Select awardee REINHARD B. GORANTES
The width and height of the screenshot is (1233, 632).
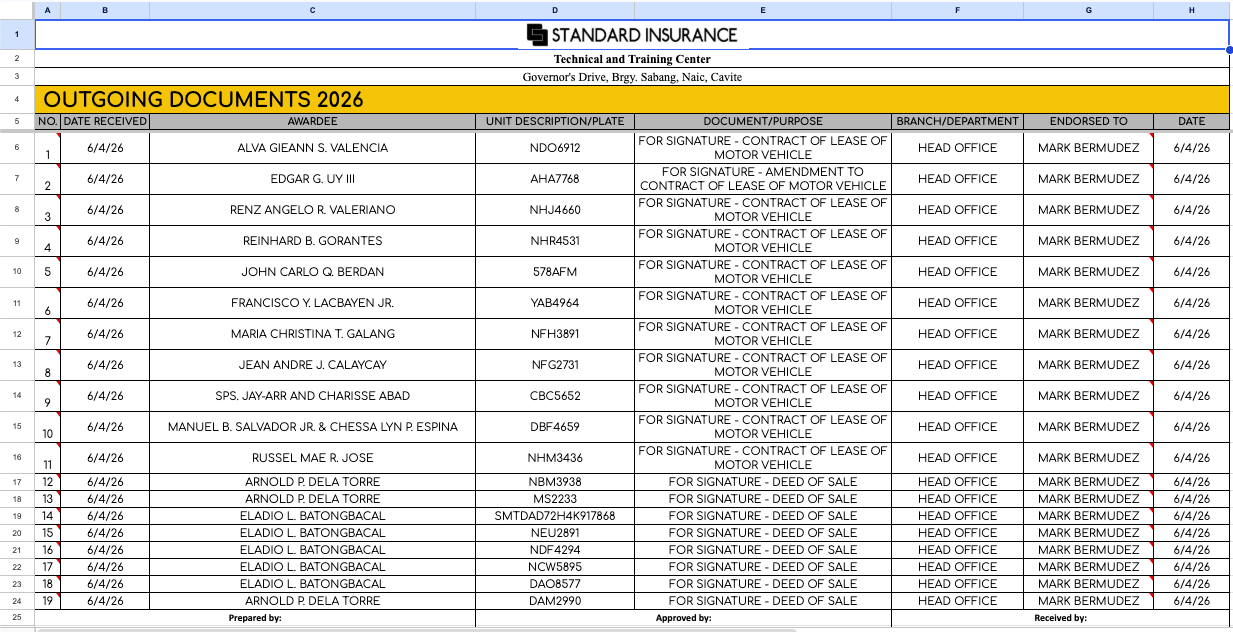(x=312, y=241)
